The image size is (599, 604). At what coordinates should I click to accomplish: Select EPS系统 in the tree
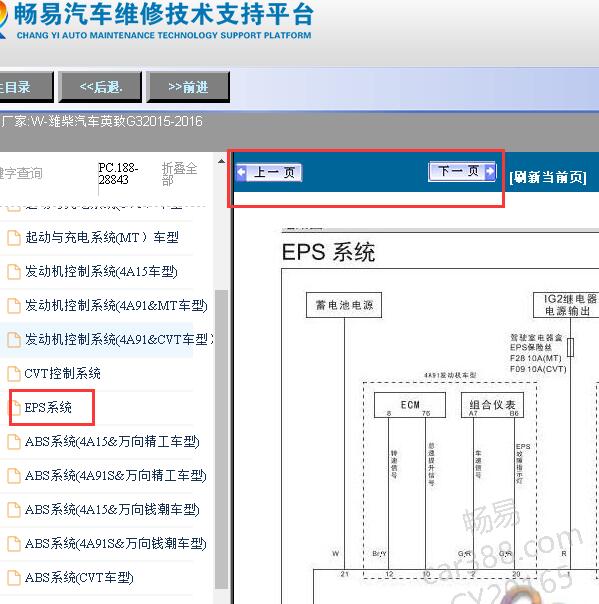(x=48, y=407)
